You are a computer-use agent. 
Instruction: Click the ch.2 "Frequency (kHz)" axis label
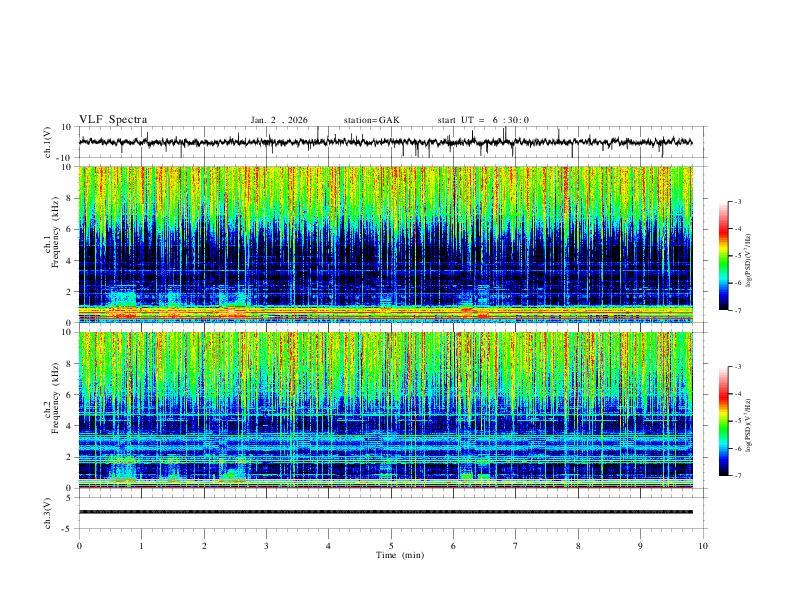(x=55, y=398)
